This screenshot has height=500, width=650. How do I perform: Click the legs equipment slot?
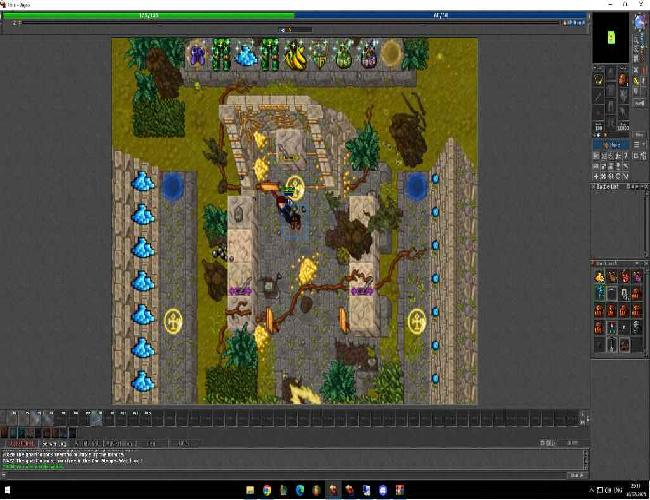pyautogui.click(x=611, y=107)
